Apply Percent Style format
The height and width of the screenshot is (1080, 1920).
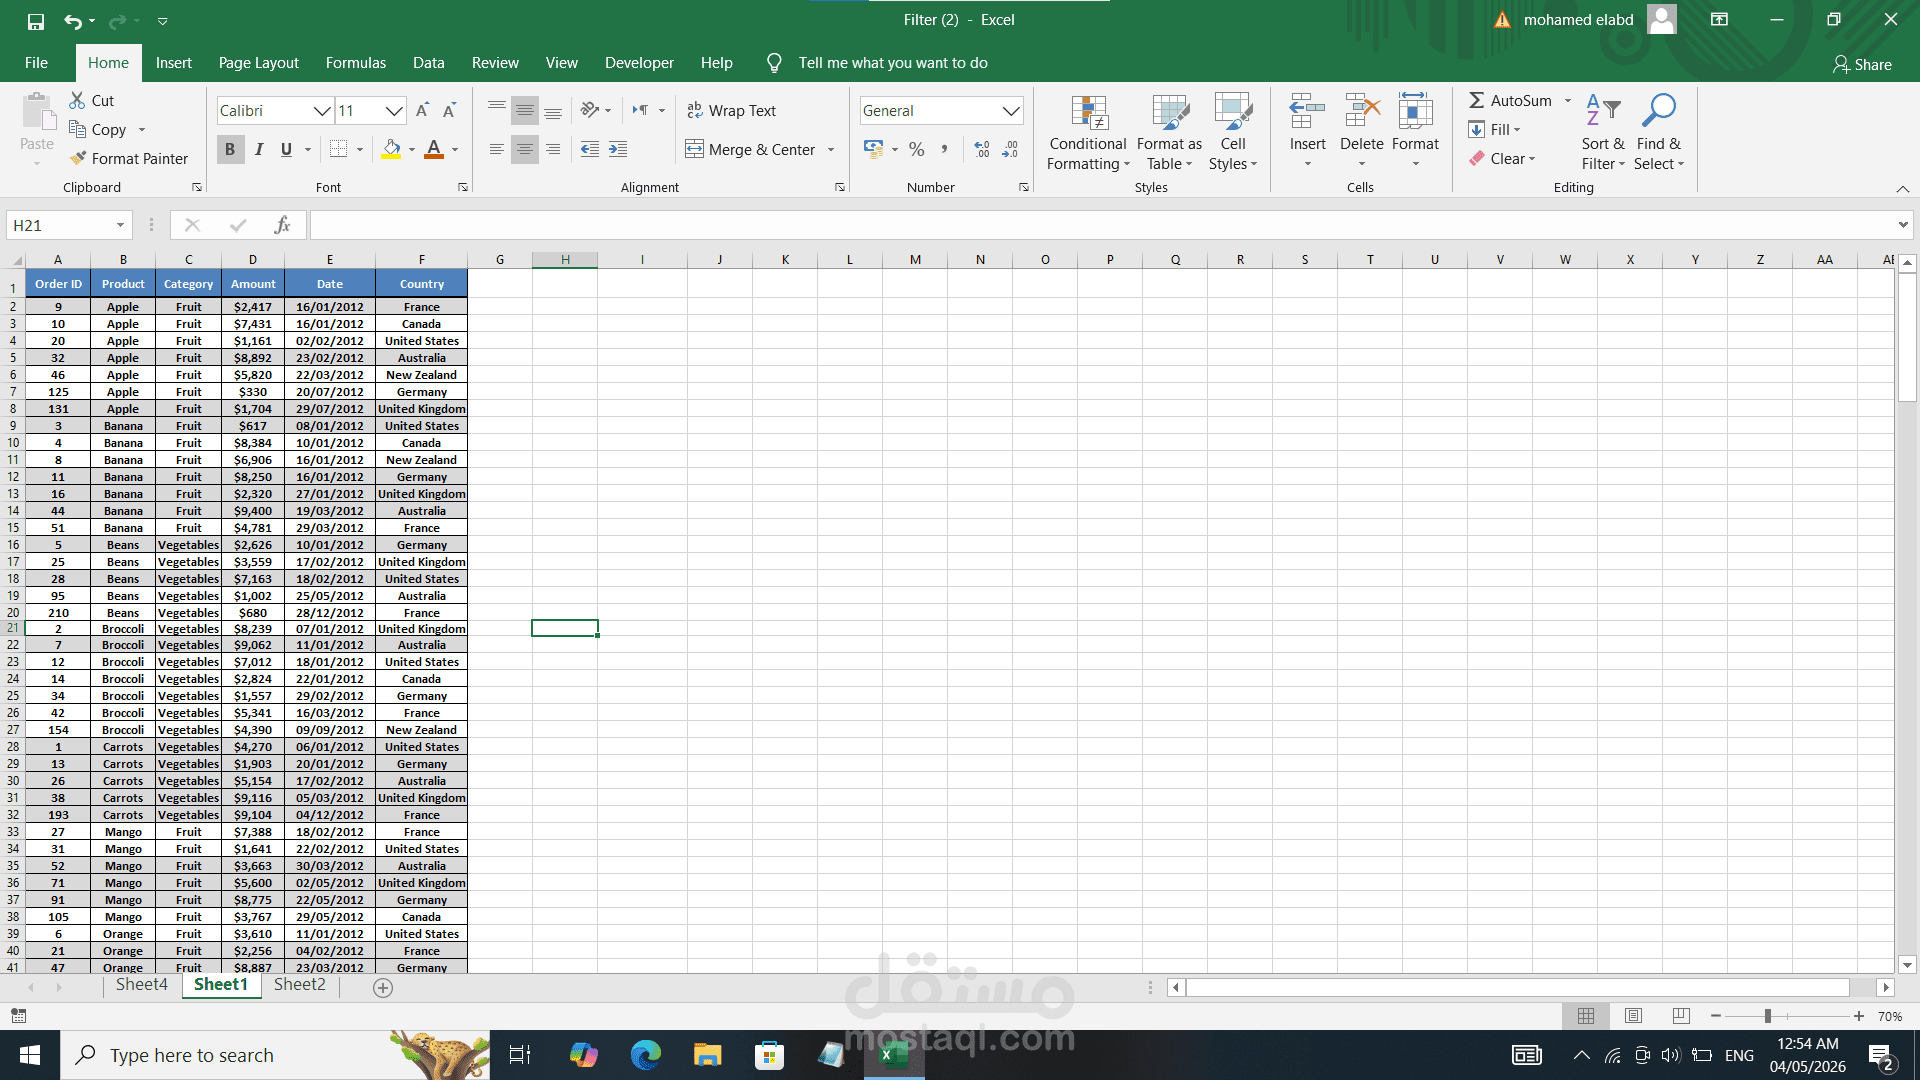tap(917, 149)
